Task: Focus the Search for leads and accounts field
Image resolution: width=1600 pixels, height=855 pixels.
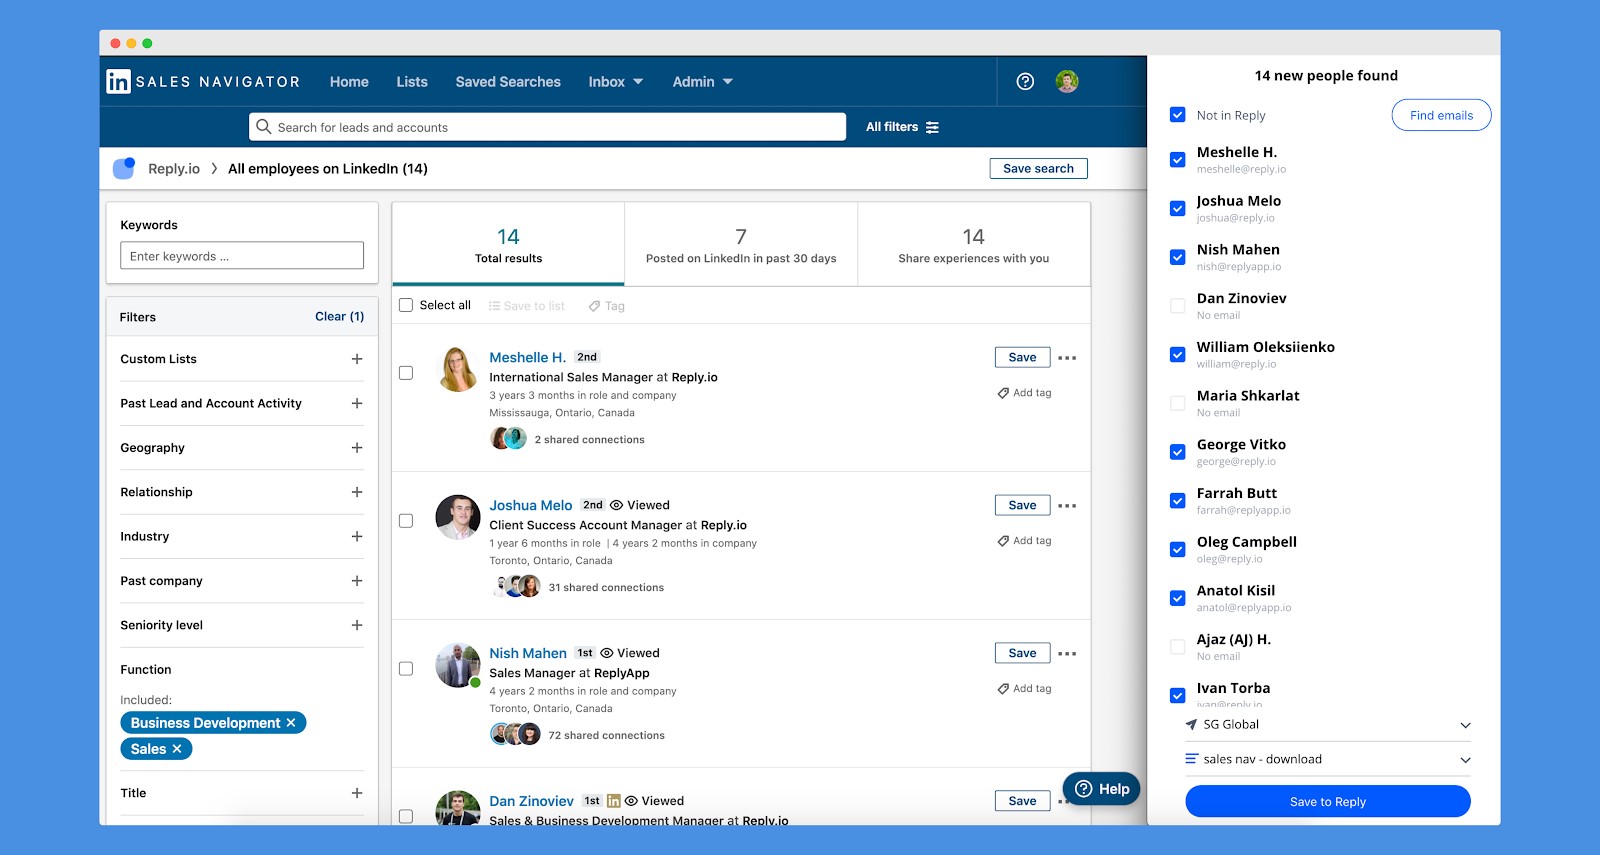Action: coord(548,127)
